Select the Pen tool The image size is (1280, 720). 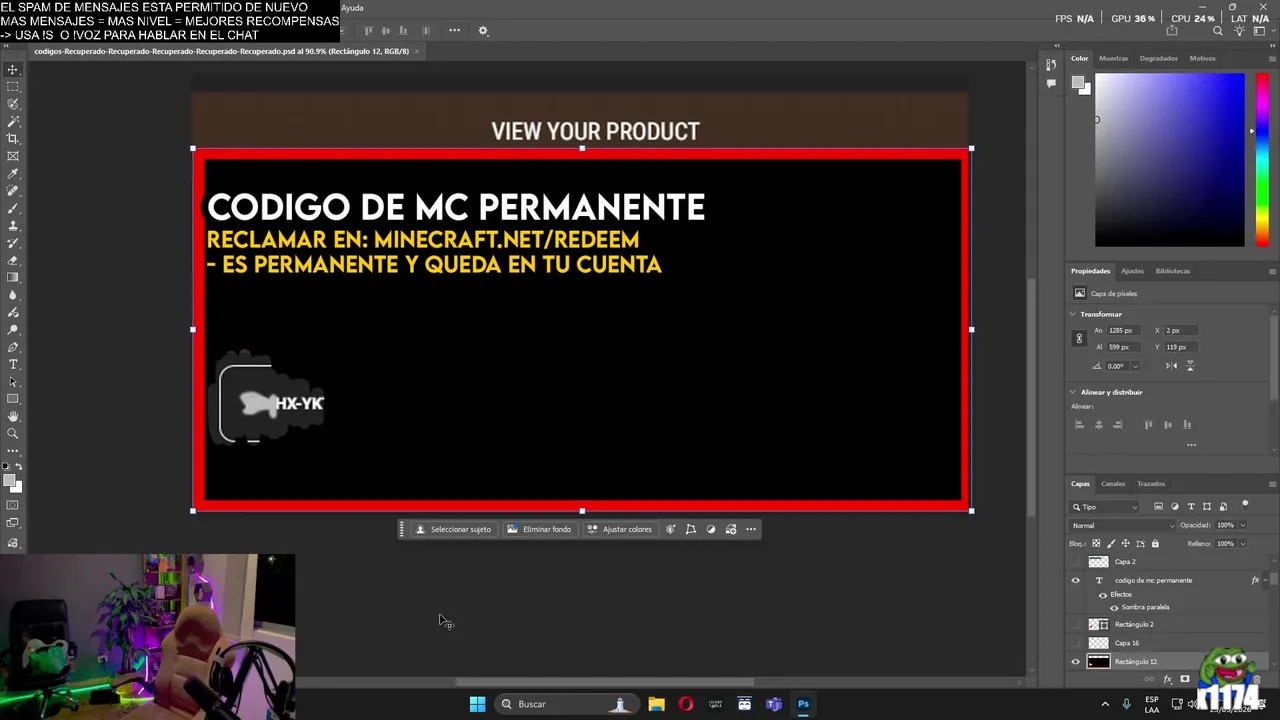13,347
